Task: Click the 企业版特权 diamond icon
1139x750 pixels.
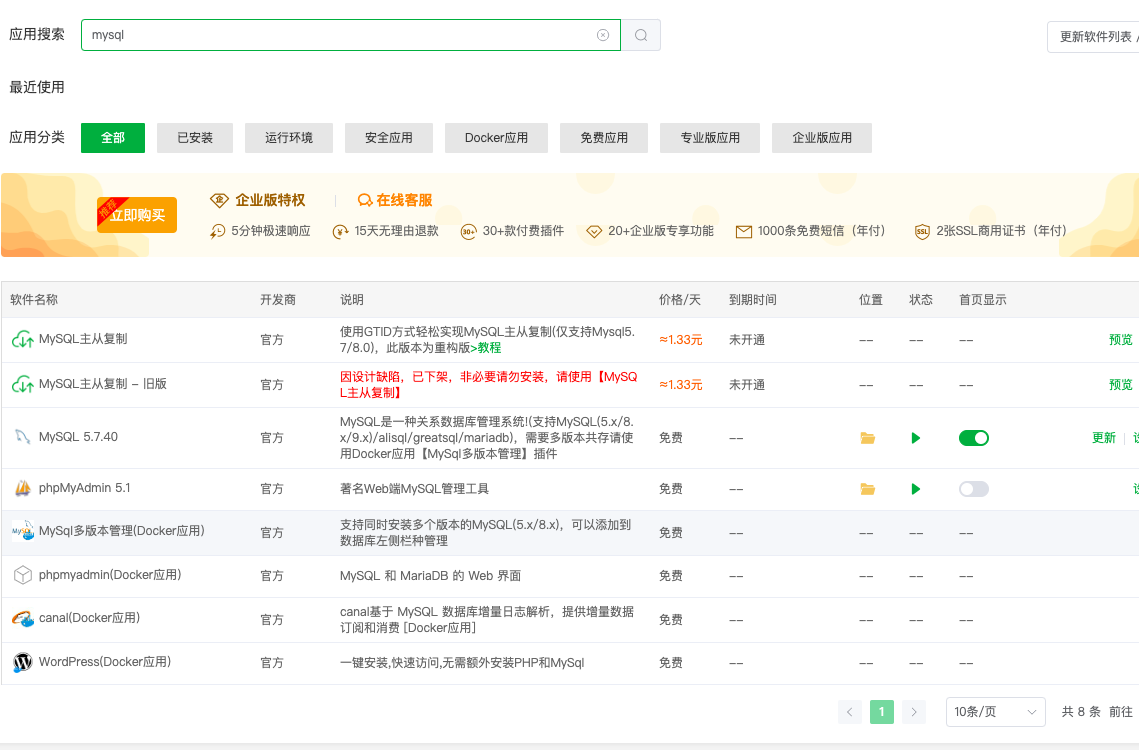Action: [219, 200]
